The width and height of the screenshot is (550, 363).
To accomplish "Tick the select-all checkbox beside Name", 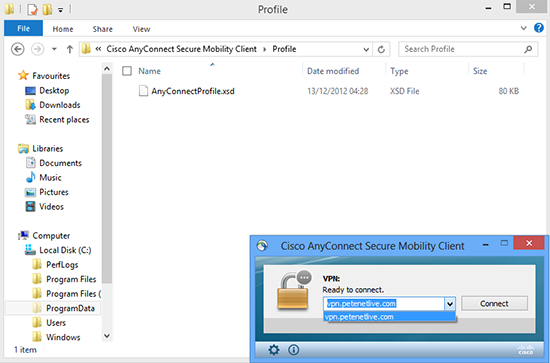I will [127, 71].
